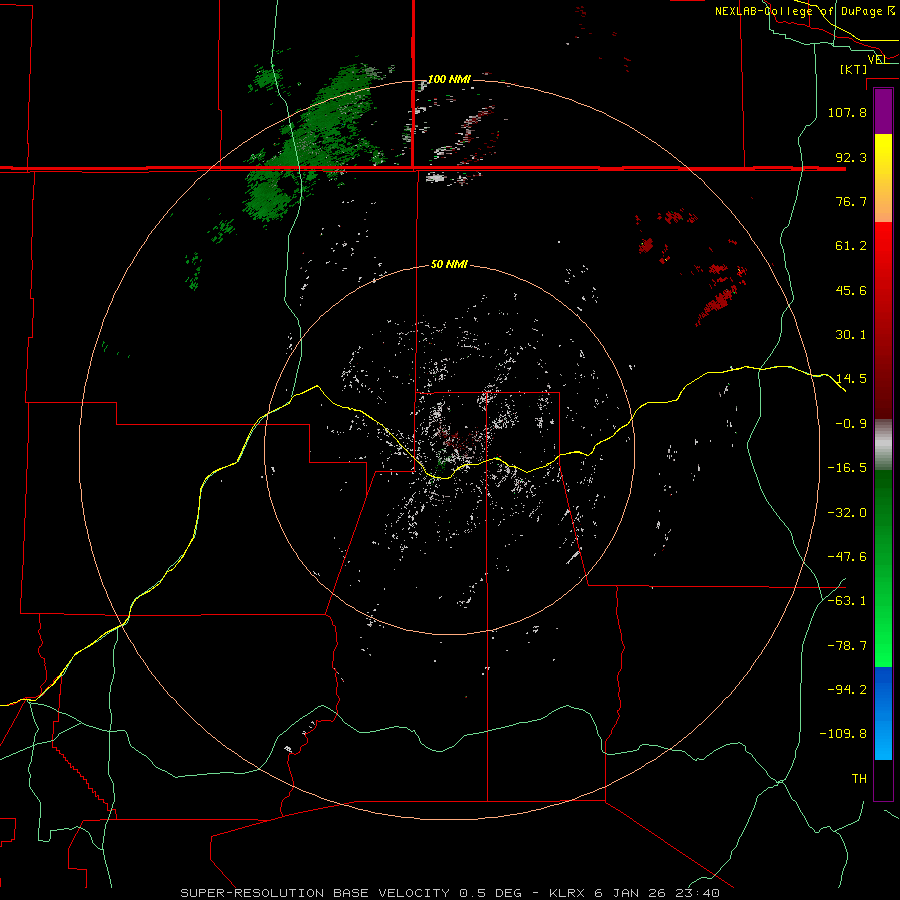Viewport: 900px width, 900px height.
Task: Click the 107.8 velocity scale value
Action: click(847, 112)
